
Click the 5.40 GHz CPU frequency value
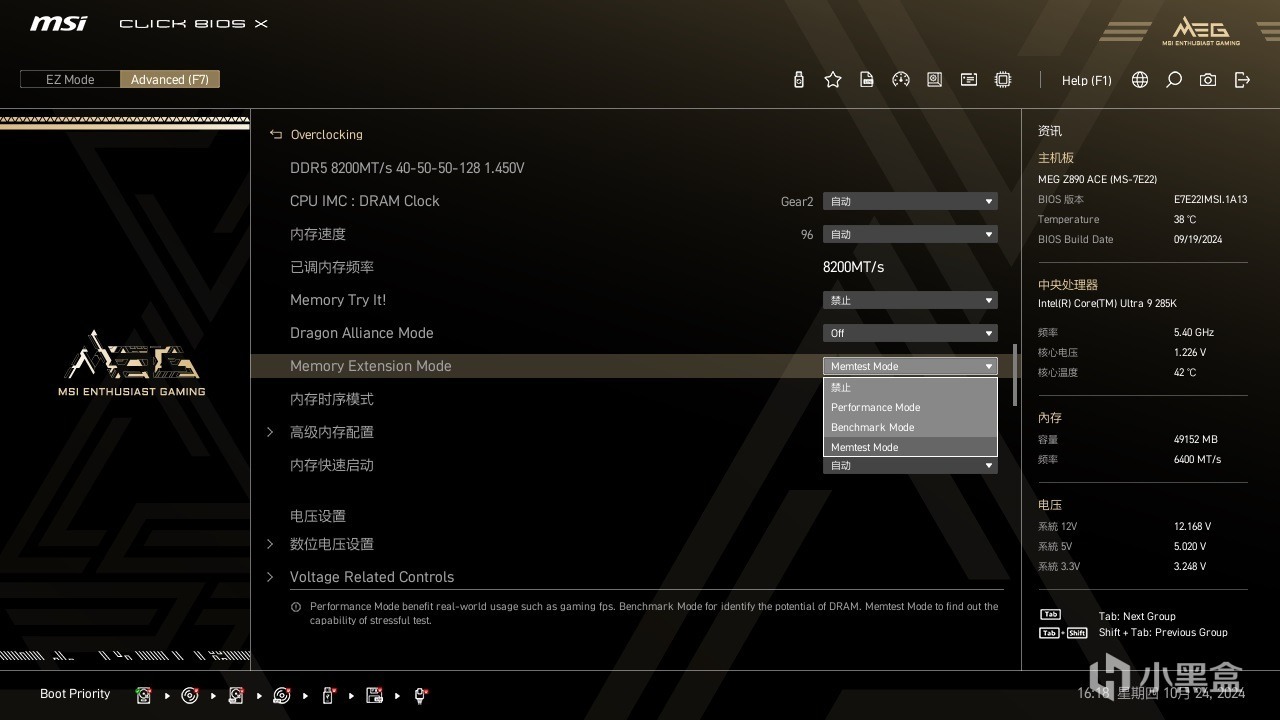(1194, 332)
